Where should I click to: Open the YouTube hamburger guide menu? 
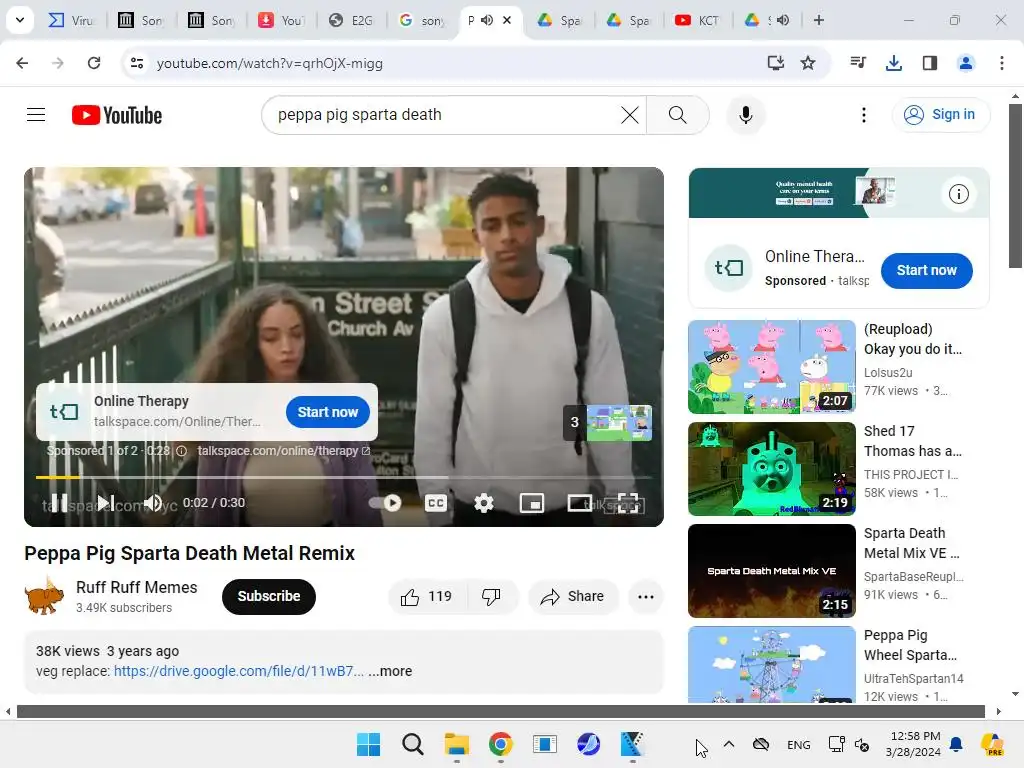[36, 115]
